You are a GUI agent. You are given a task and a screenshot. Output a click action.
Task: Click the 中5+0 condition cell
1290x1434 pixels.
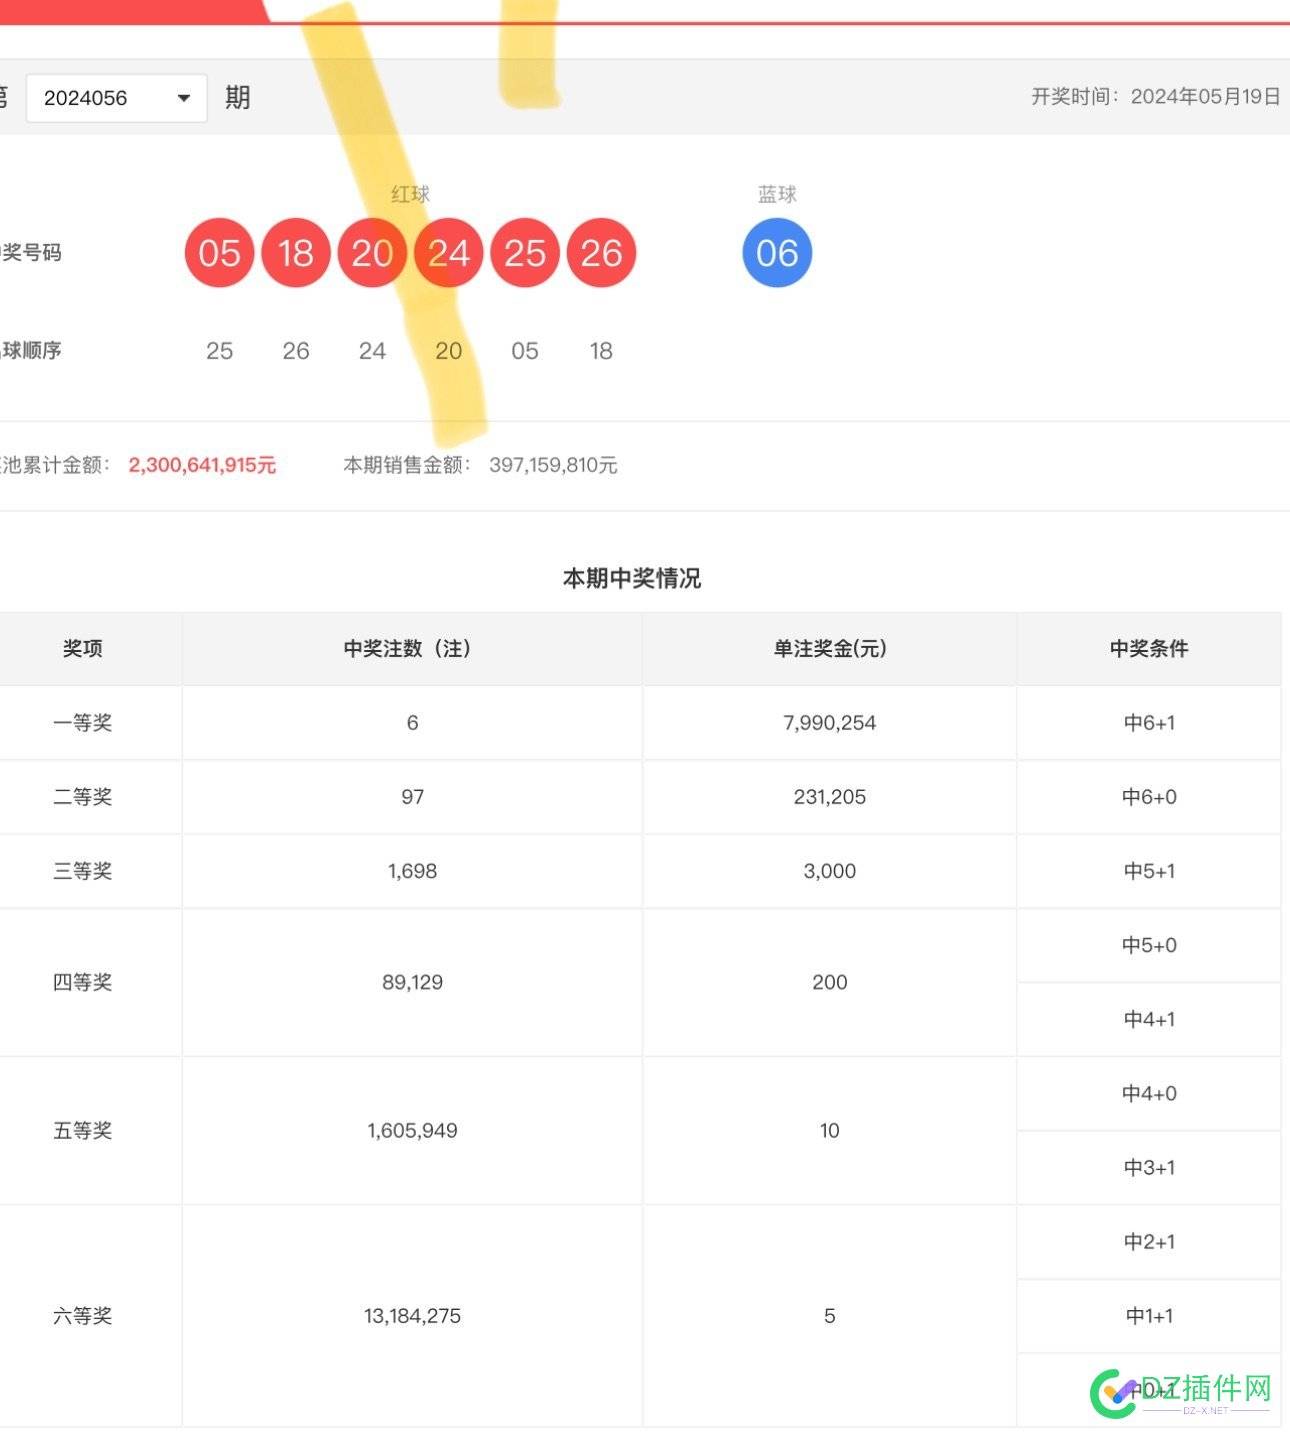click(x=1149, y=945)
